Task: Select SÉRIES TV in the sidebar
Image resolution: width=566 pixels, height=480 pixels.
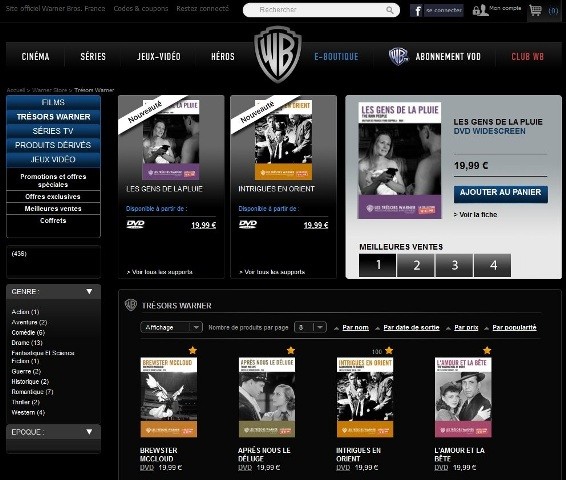Action: pyautogui.click(x=53, y=131)
